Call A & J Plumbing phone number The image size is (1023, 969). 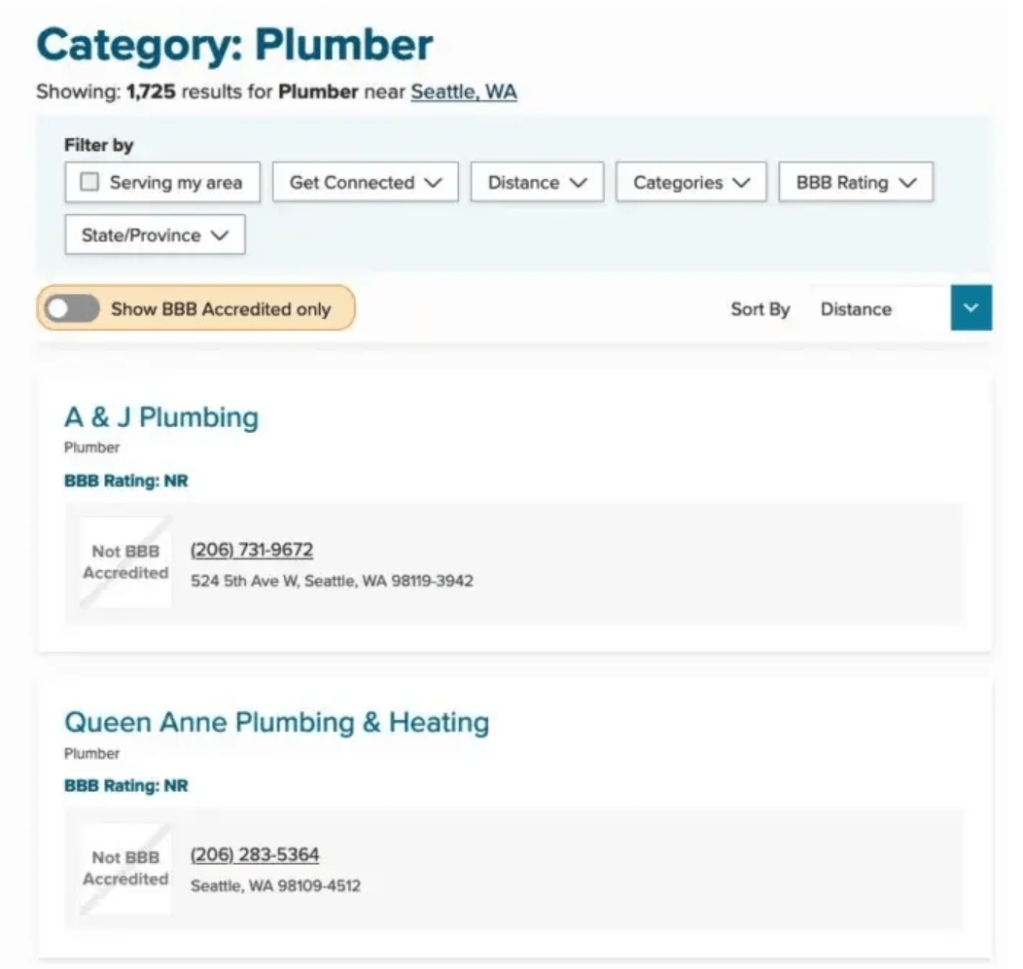click(251, 550)
